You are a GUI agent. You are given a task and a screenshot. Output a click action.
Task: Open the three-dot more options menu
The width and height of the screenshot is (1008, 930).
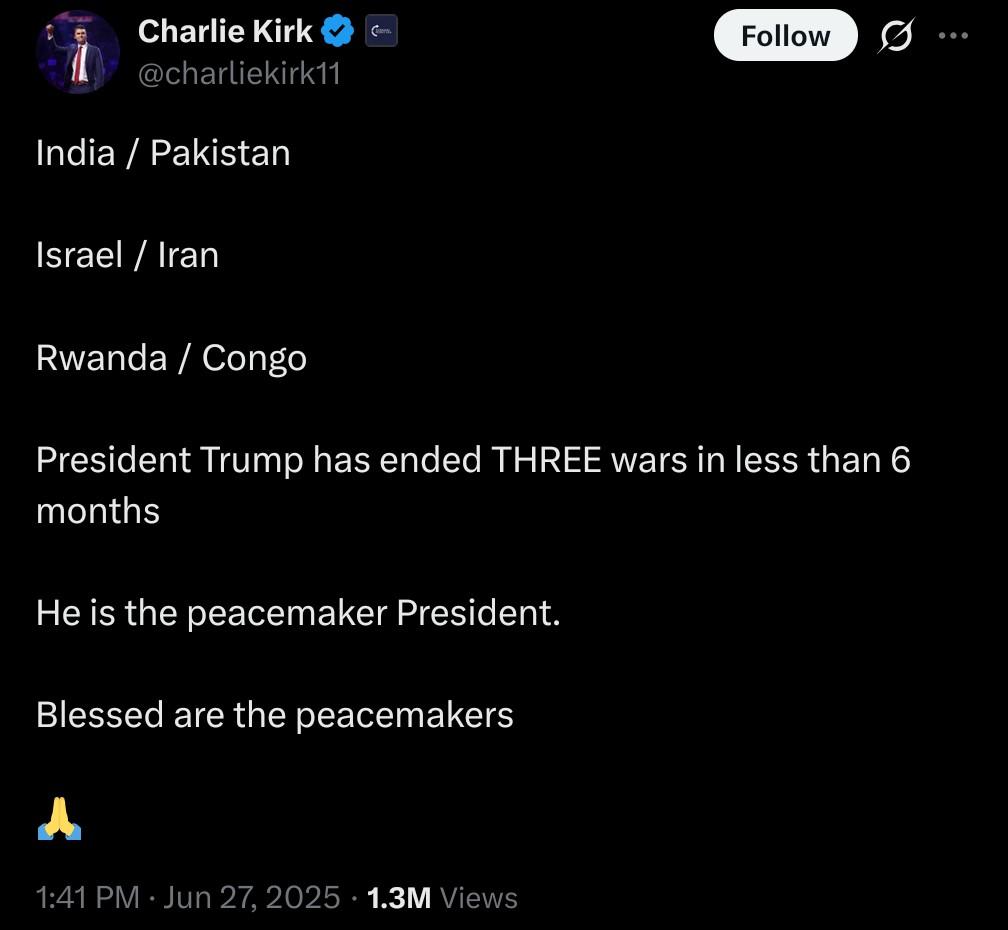pos(953,36)
